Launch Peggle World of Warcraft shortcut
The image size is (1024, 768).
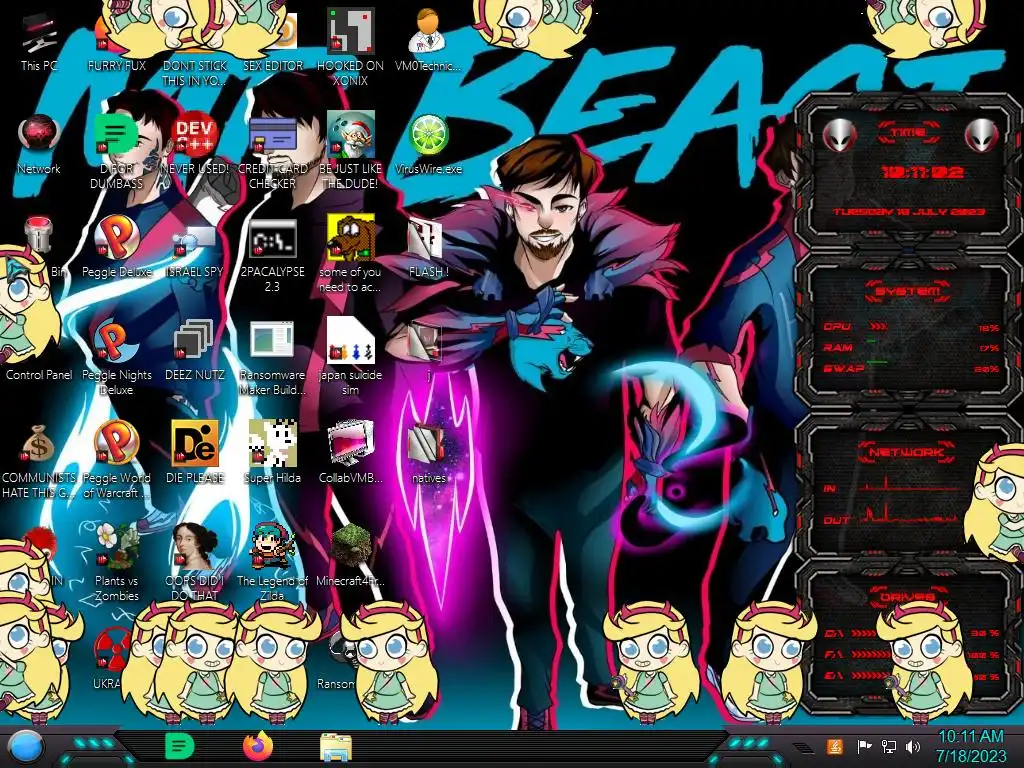coord(117,460)
